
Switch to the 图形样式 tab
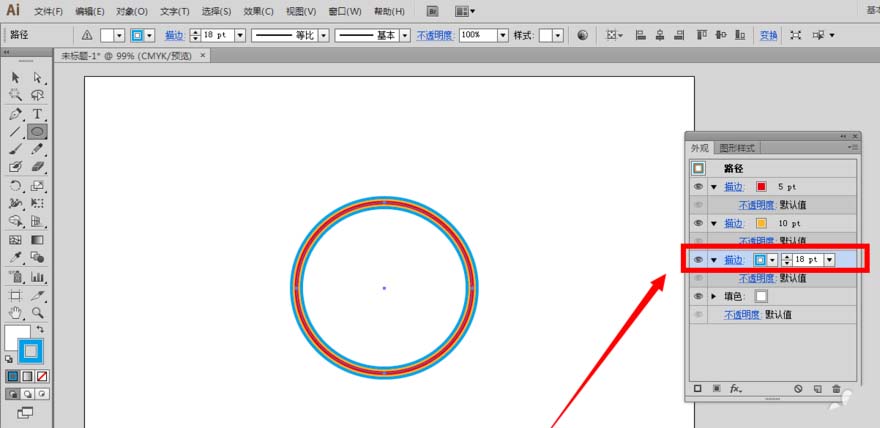[x=737, y=148]
